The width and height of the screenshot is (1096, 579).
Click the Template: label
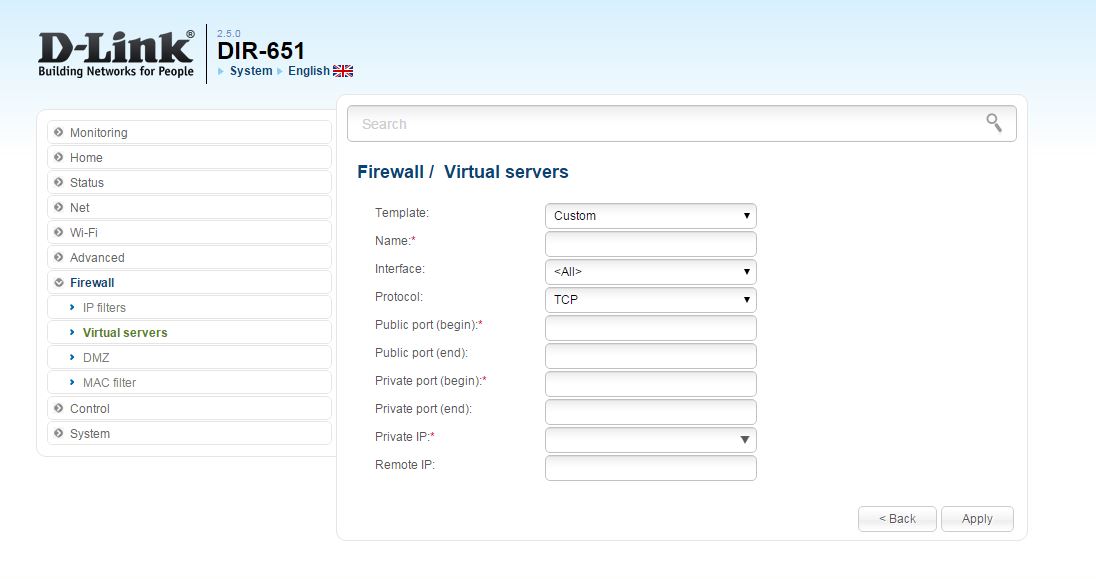click(402, 213)
